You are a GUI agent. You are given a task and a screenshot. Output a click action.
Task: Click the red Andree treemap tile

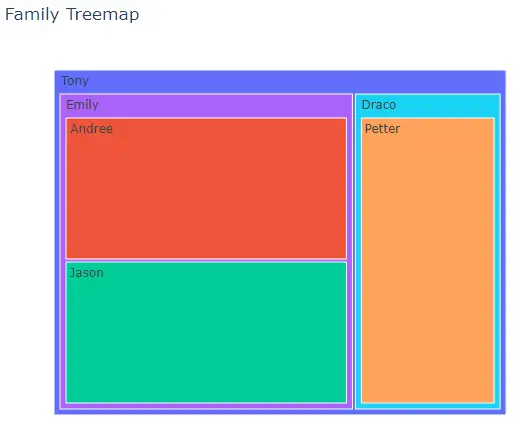[206, 188]
